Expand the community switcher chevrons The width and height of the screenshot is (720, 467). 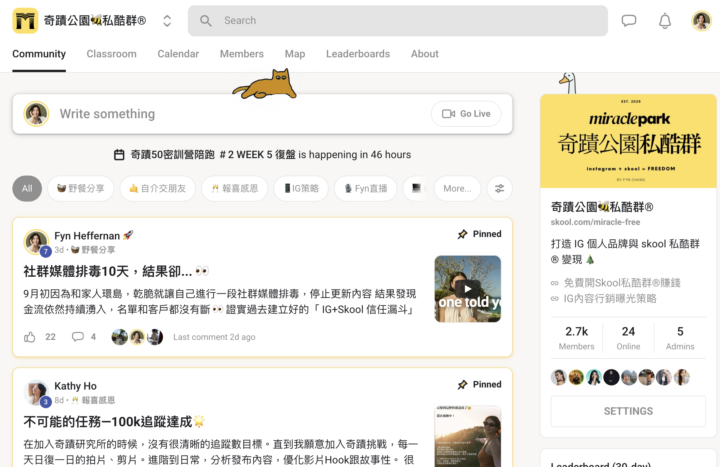(167, 21)
